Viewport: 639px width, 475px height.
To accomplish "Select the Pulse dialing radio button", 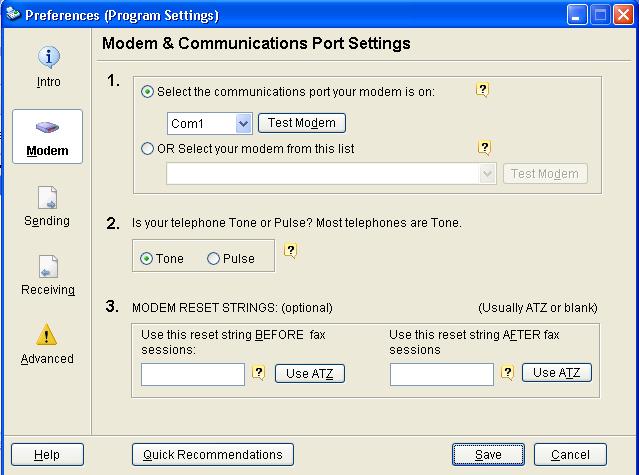I will [x=213, y=259].
